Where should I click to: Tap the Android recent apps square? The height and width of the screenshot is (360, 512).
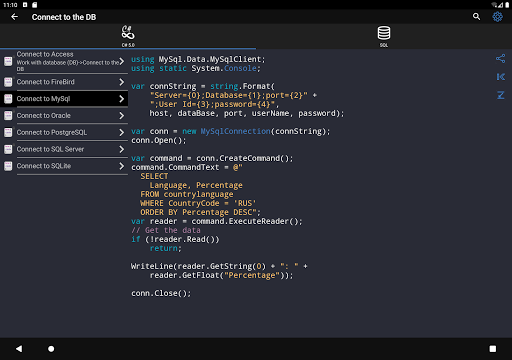point(493,349)
